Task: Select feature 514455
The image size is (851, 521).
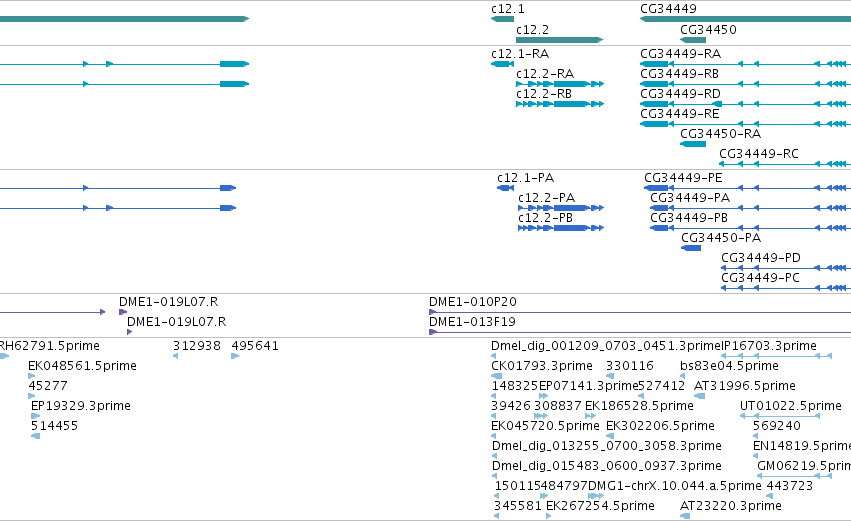Action: point(35,436)
